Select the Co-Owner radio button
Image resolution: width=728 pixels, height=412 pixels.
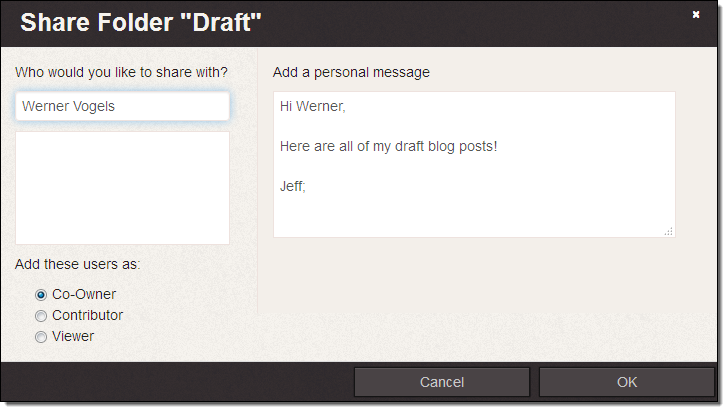[x=41, y=295]
